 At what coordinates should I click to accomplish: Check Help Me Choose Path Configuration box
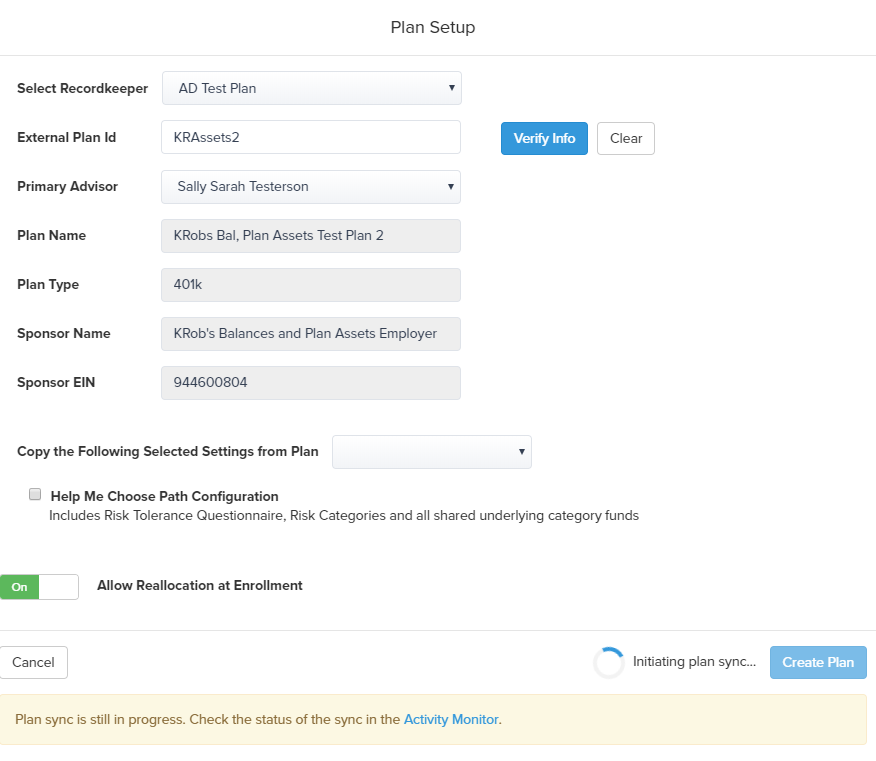pos(35,494)
